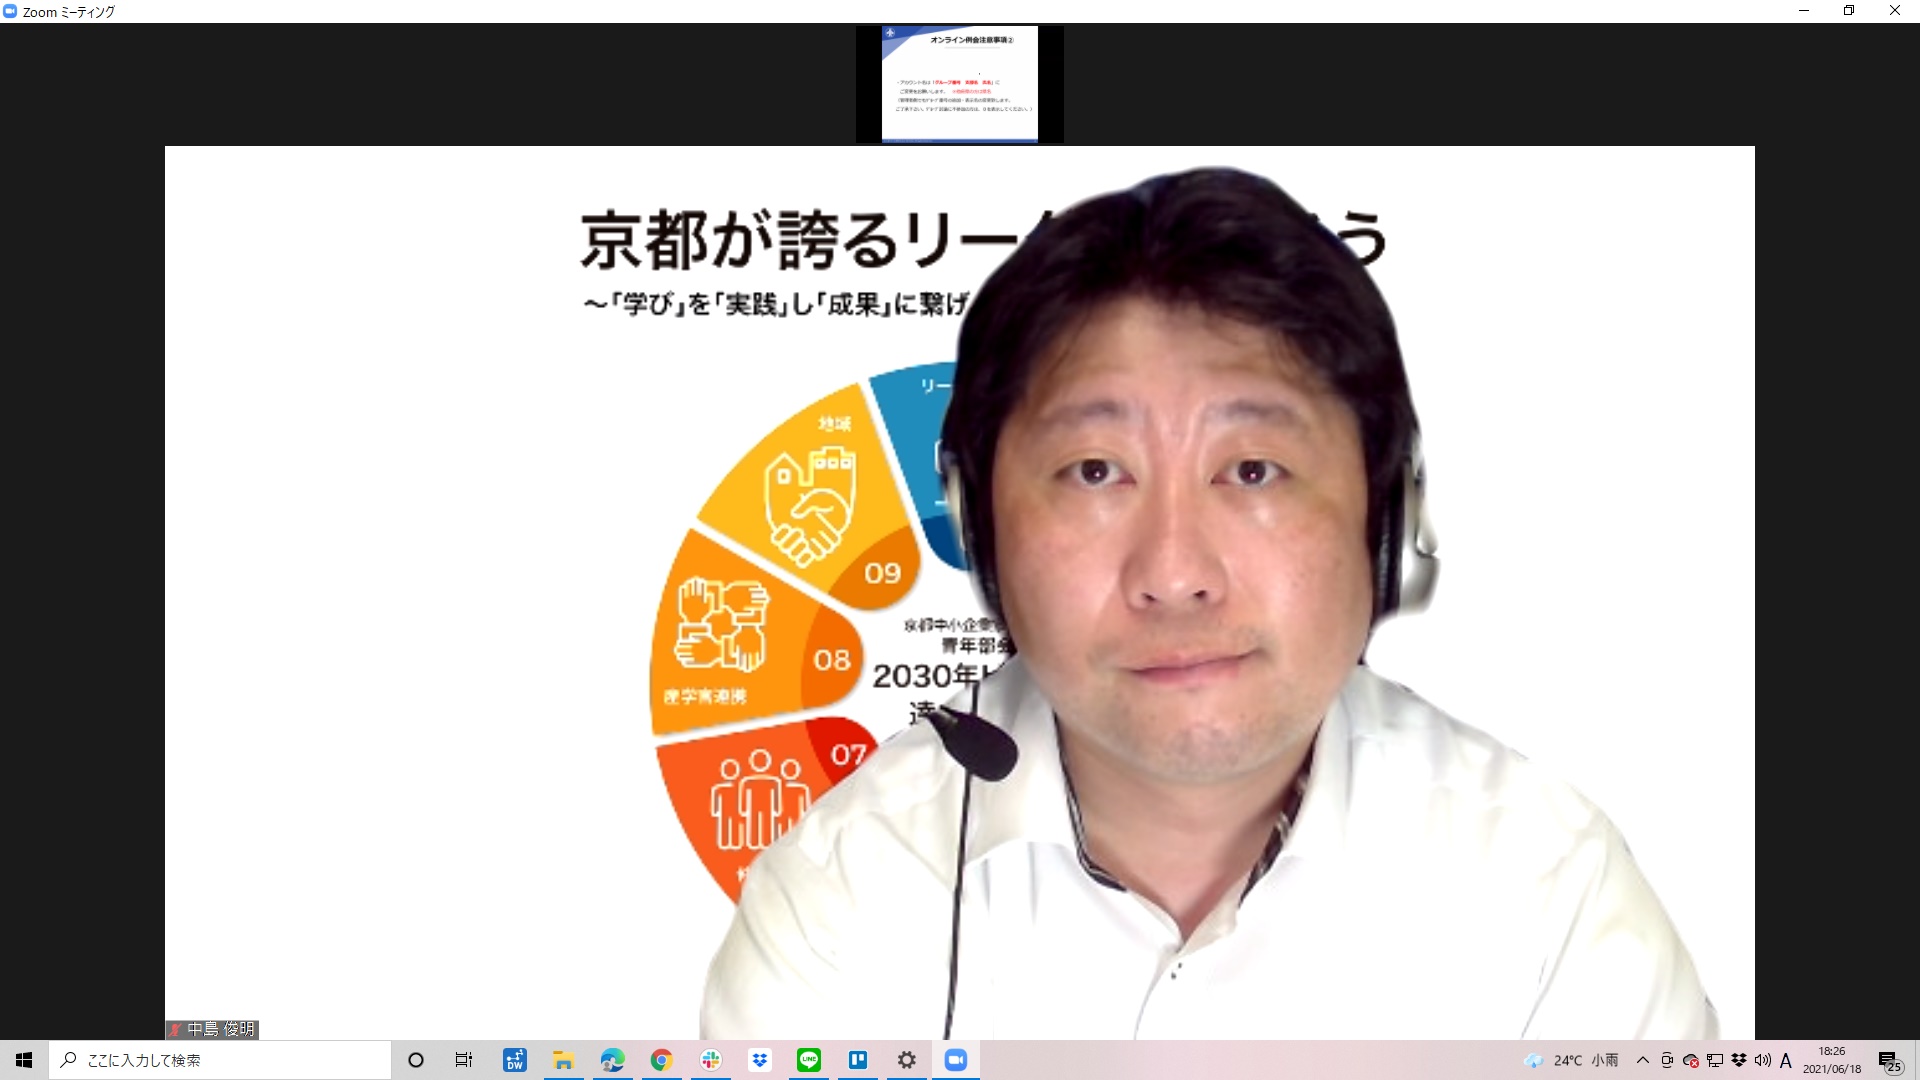Open weather widget showing 24°C 小雨
The height and width of the screenshot is (1080, 1920).
tap(1571, 1060)
